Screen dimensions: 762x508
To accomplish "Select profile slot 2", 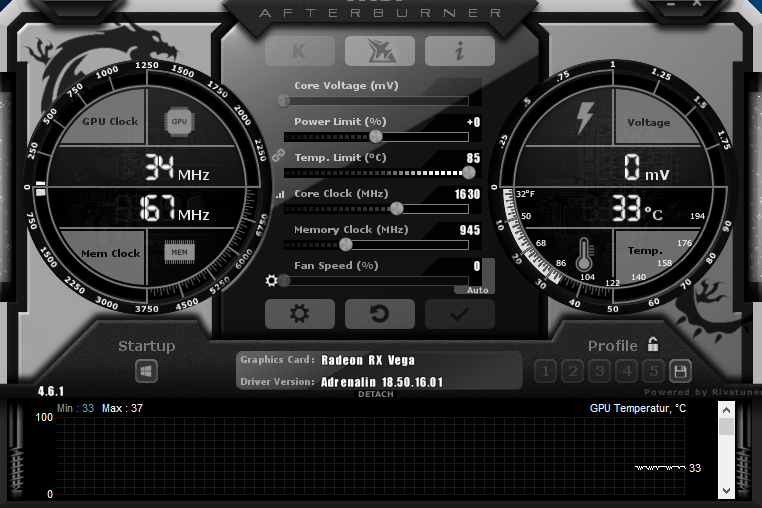I will (x=573, y=372).
